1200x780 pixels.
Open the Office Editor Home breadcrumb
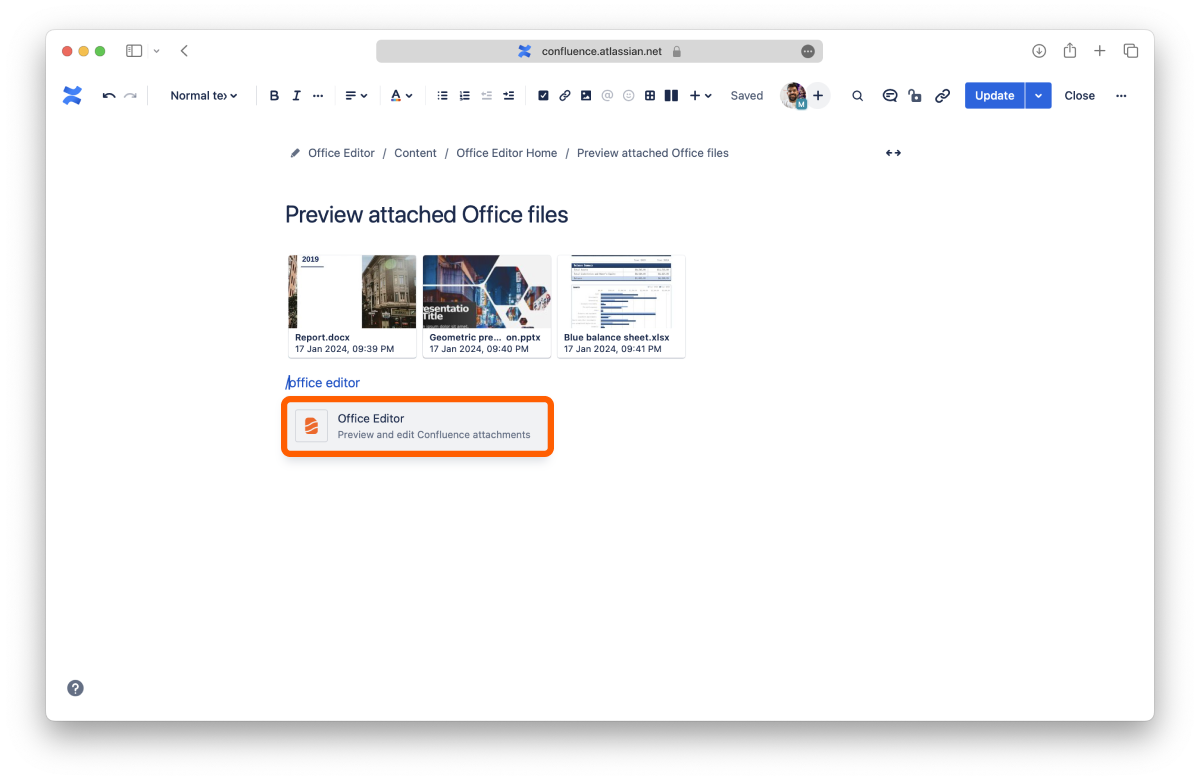pyautogui.click(x=507, y=153)
